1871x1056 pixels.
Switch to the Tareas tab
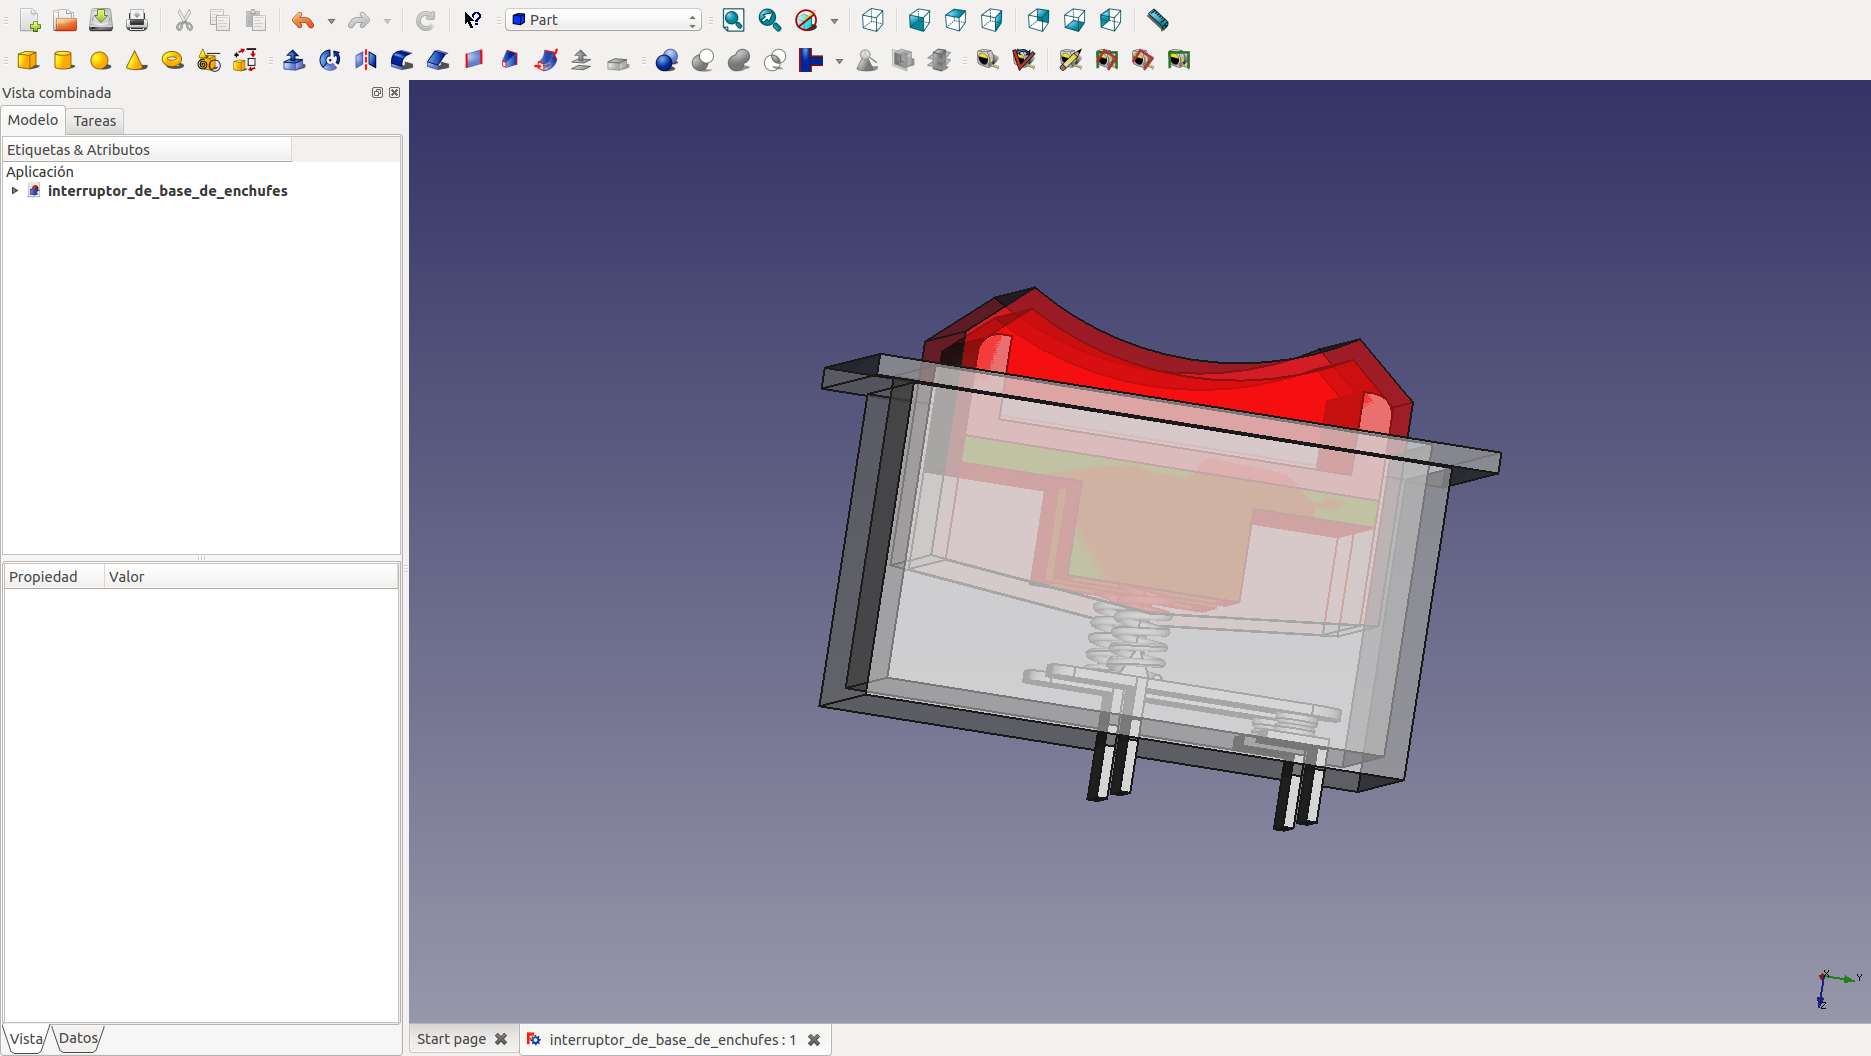(95, 121)
